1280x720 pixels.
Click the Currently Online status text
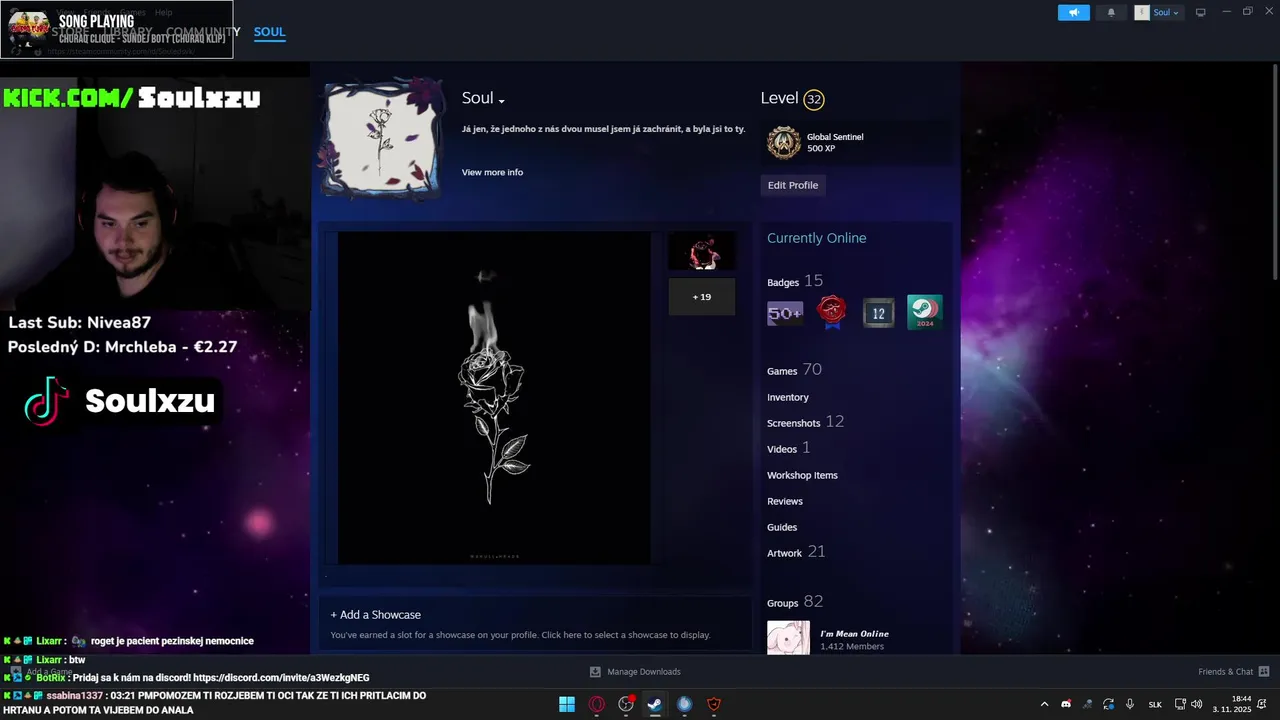(x=816, y=238)
